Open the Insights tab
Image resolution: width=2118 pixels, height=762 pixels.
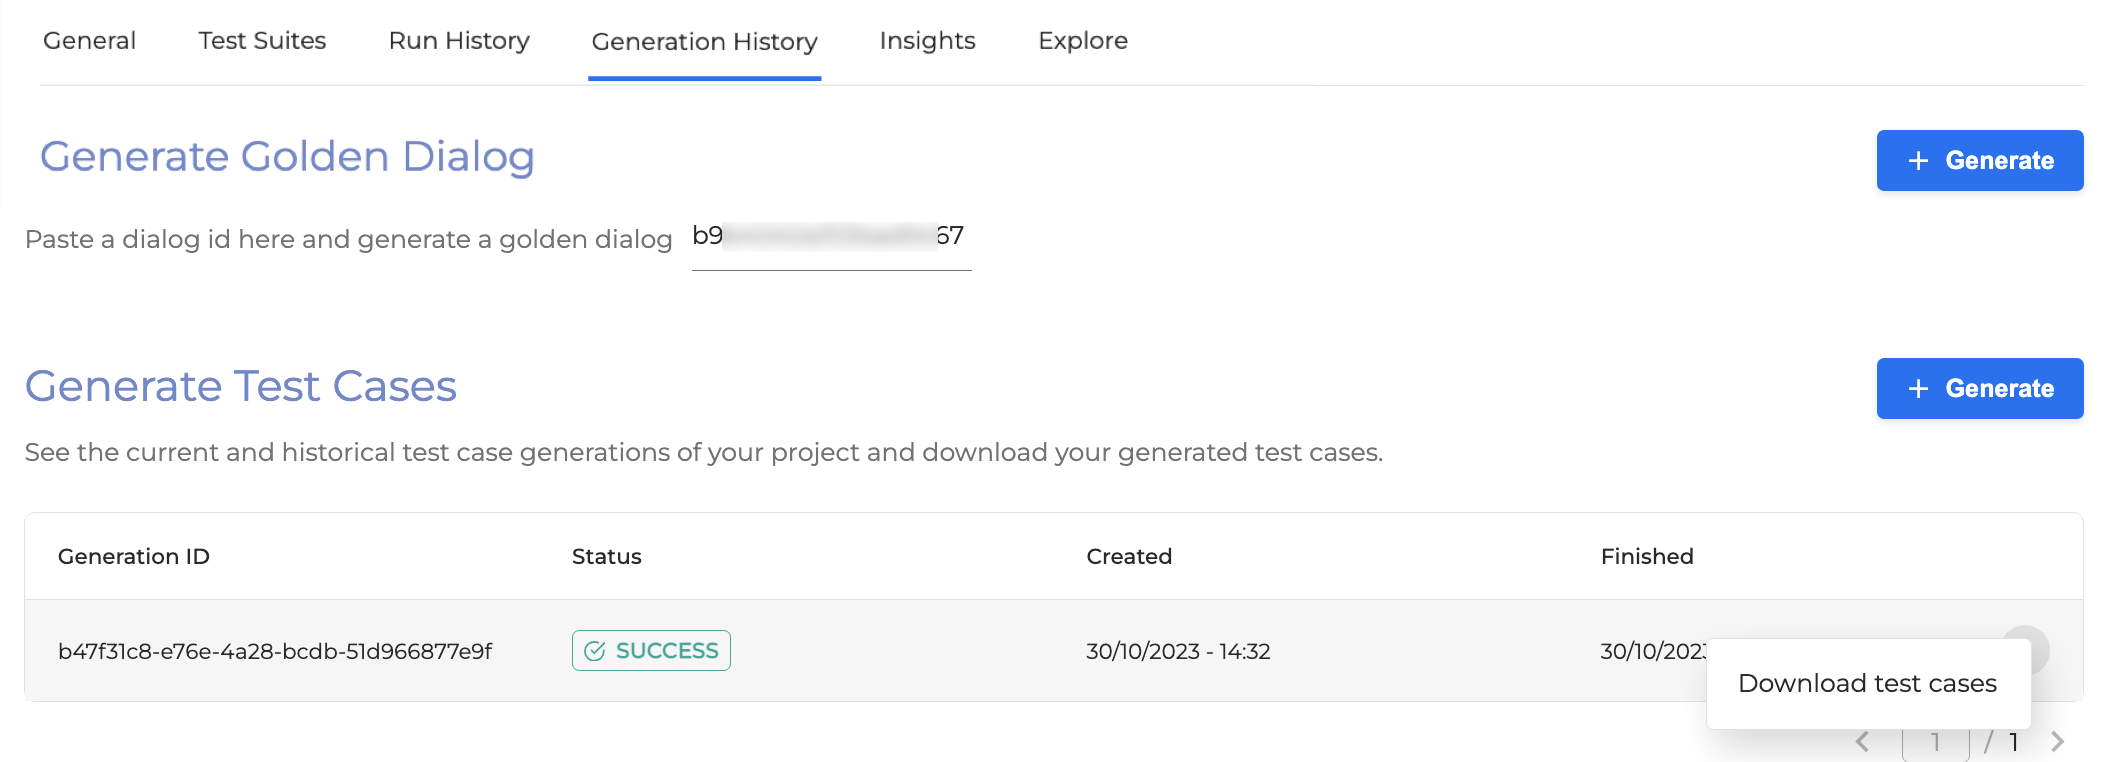926,41
